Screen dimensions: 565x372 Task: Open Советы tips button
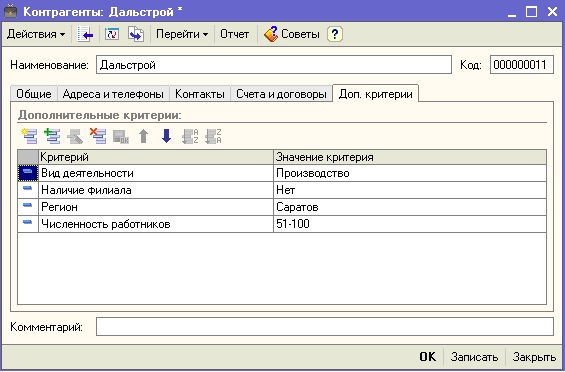292,34
